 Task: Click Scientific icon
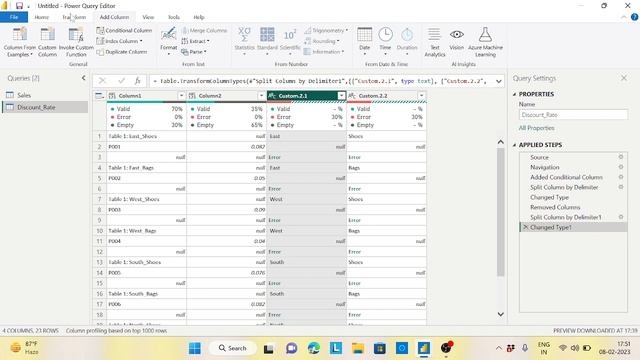(290, 35)
